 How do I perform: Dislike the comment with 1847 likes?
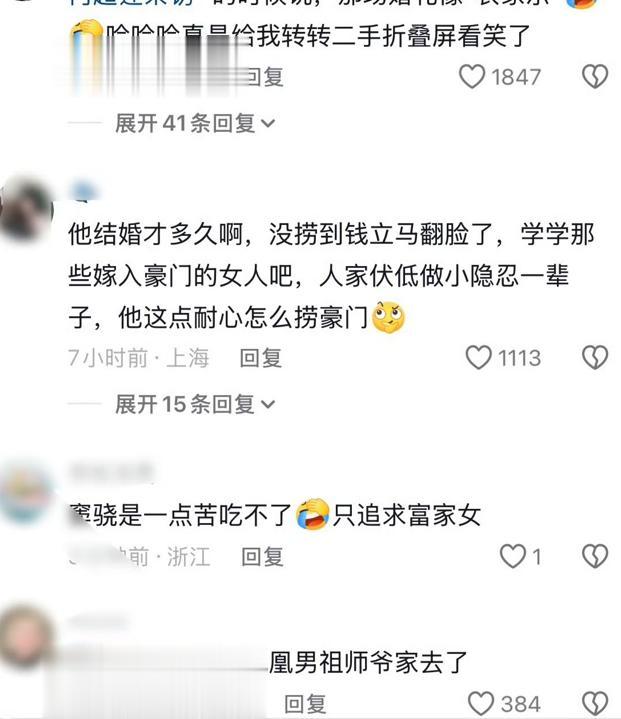tap(595, 77)
